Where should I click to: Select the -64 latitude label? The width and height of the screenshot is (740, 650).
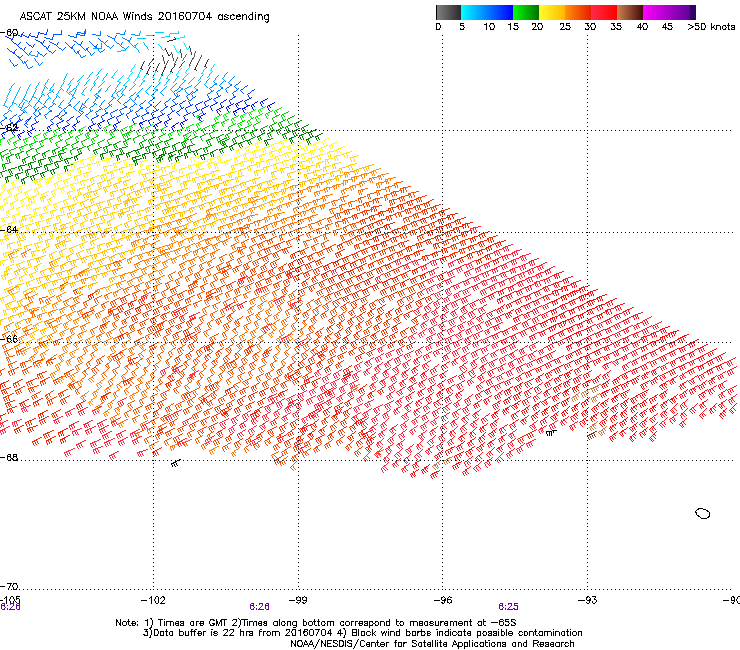click(9, 230)
